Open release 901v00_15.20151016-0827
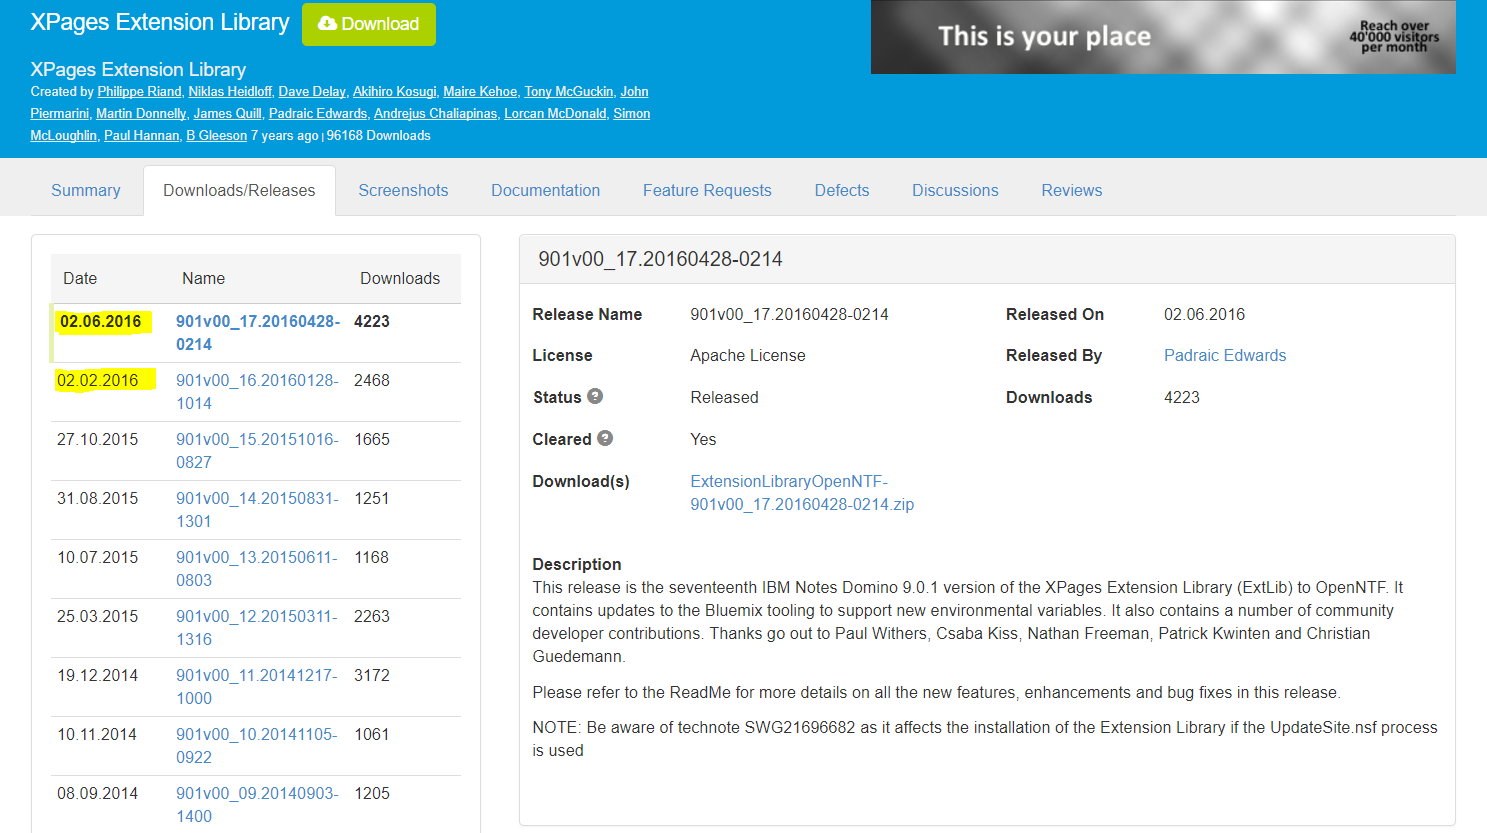The image size is (1487, 833). point(257,450)
